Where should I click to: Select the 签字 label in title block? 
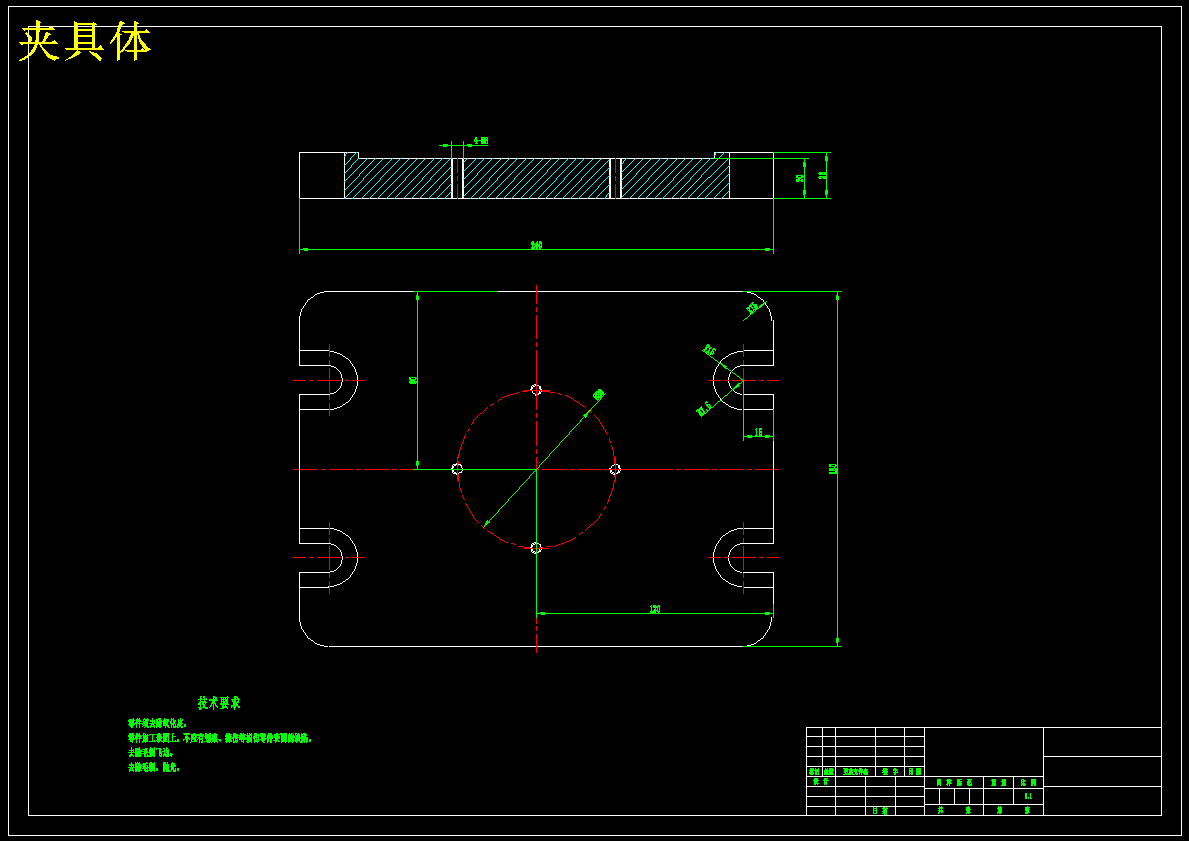[x=890, y=771]
